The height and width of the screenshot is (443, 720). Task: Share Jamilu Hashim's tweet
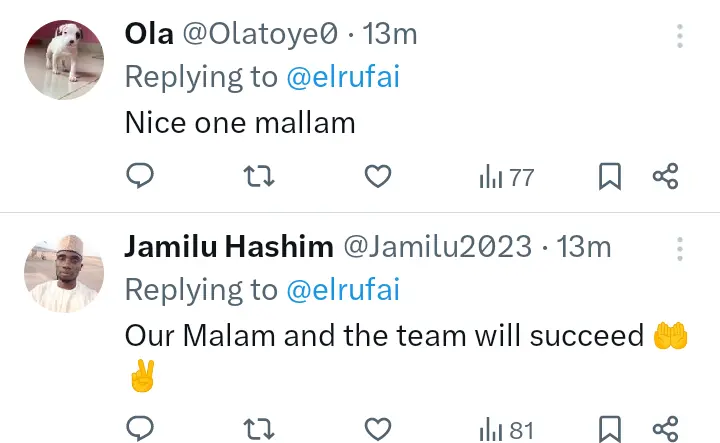pyautogui.click(x=666, y=430)
